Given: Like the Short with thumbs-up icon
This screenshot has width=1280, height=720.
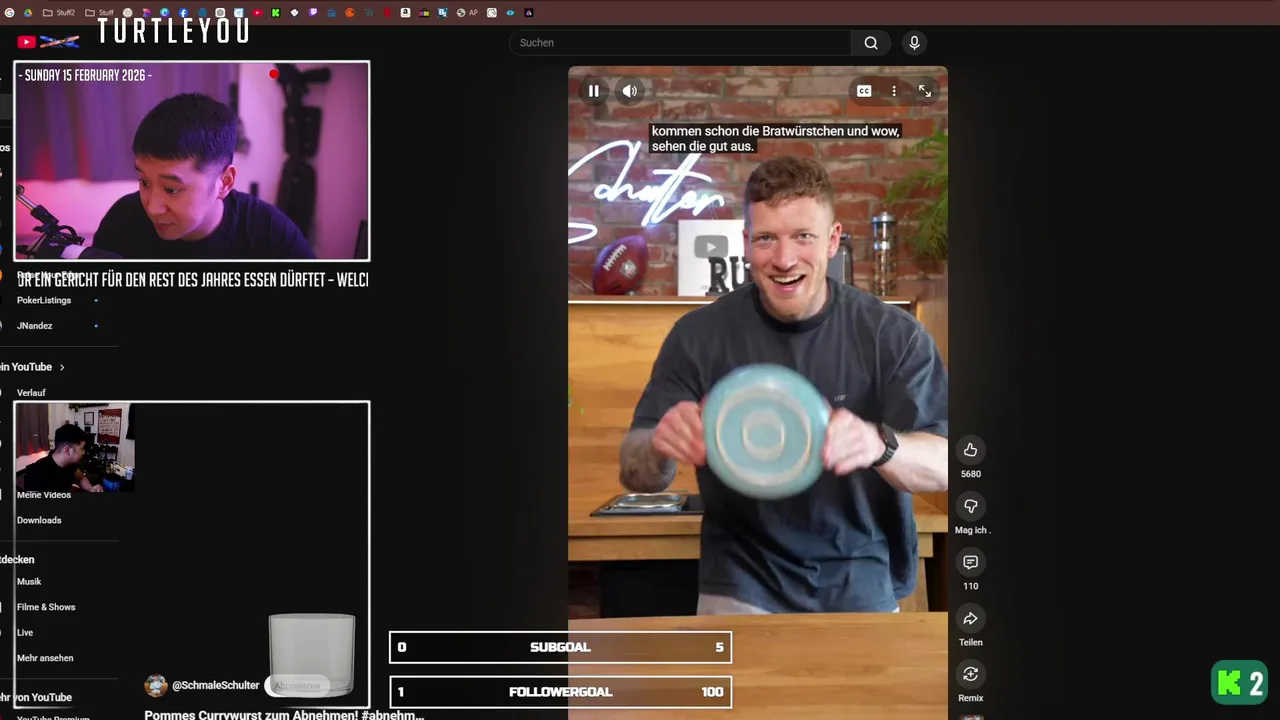Looking at the screenshot, I should (970, 450).
